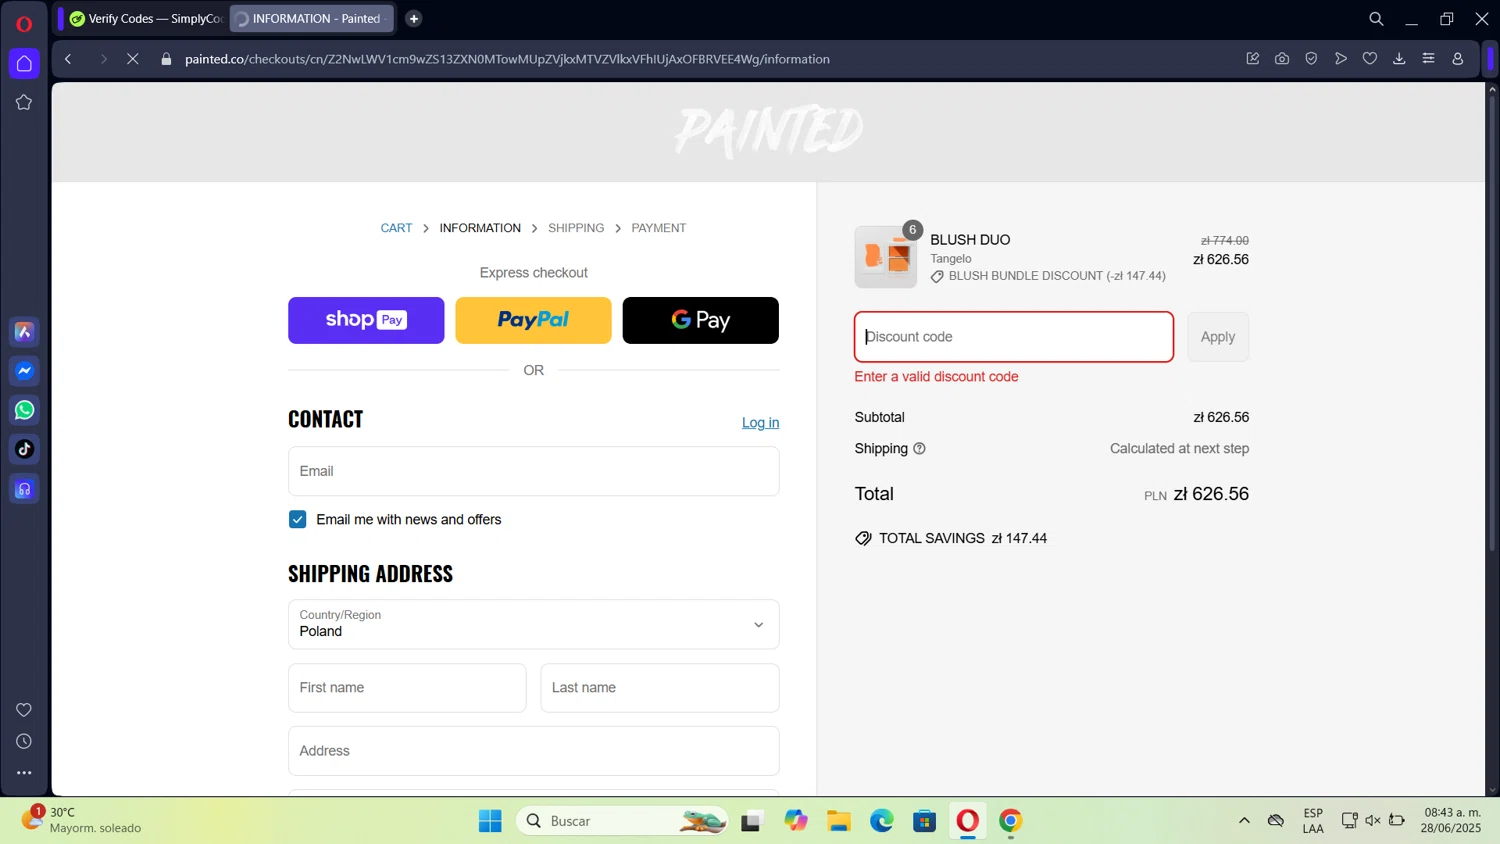Open the ad blocker shield icon
This screenshot has width=1500, height=844.
click(1311, 59)
